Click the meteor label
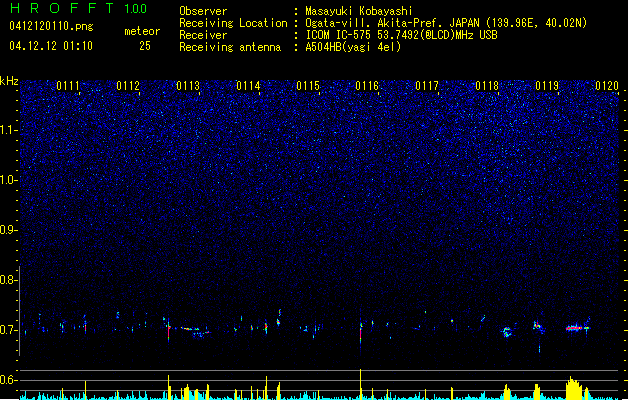Viewport: 629px width, 400px height. [142, 31]
